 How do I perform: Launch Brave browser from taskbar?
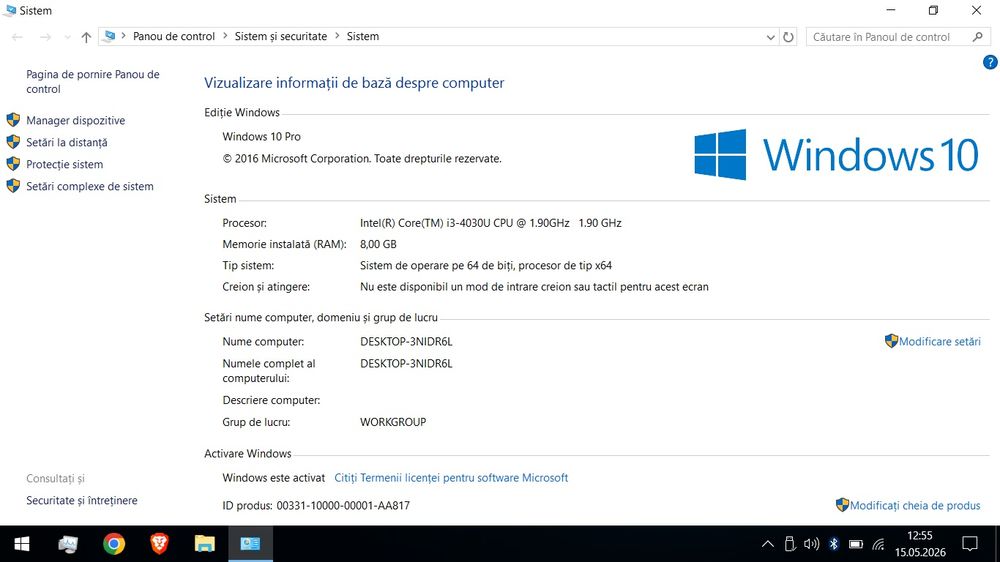(x=159, y=544)
